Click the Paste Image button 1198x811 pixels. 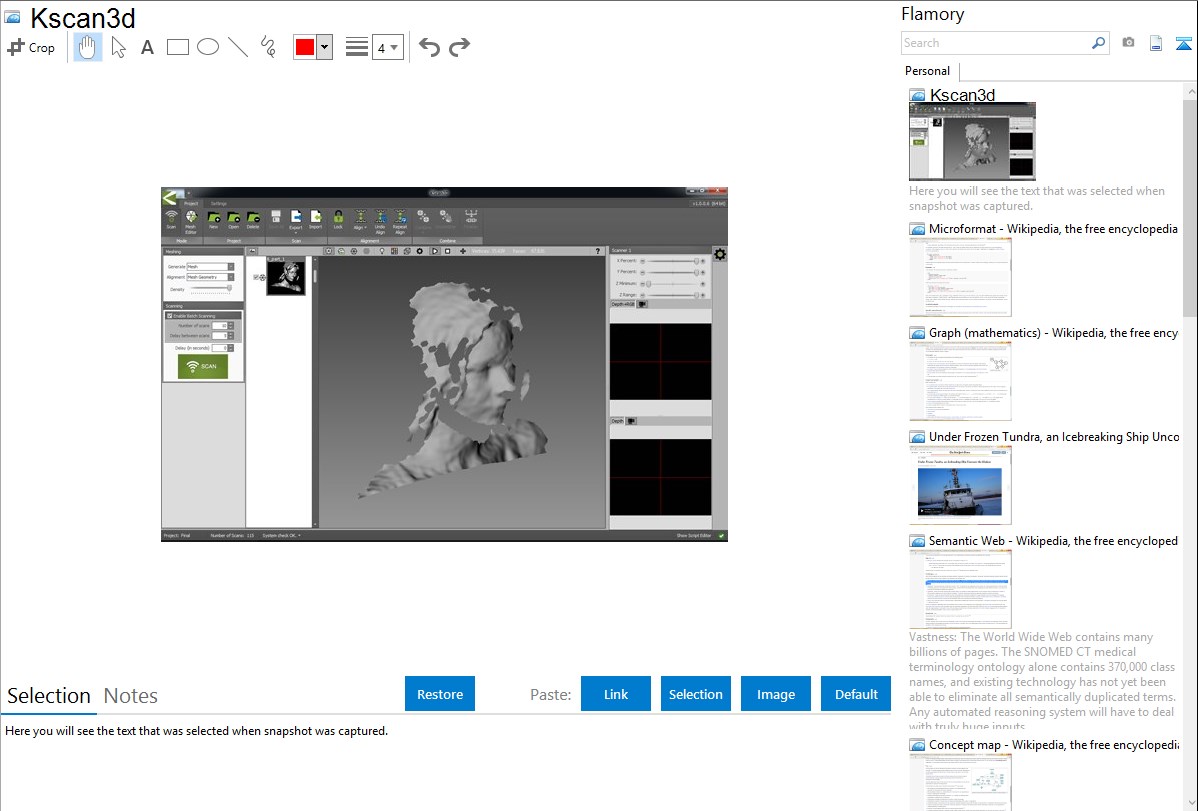click(x=775, y=694)
